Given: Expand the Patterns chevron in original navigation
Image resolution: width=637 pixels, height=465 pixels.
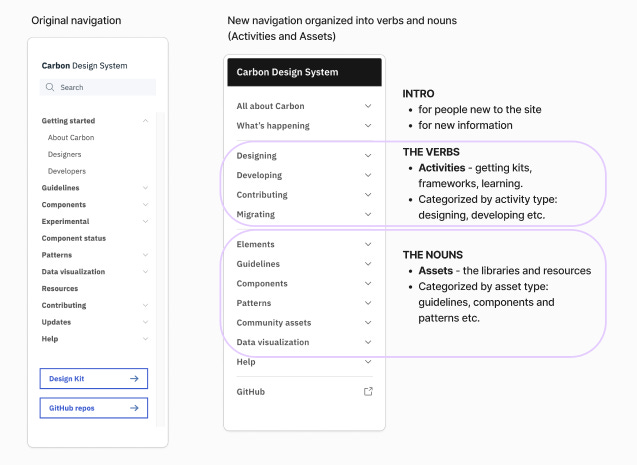Looking at the screenshot, I should coord(145,255).
